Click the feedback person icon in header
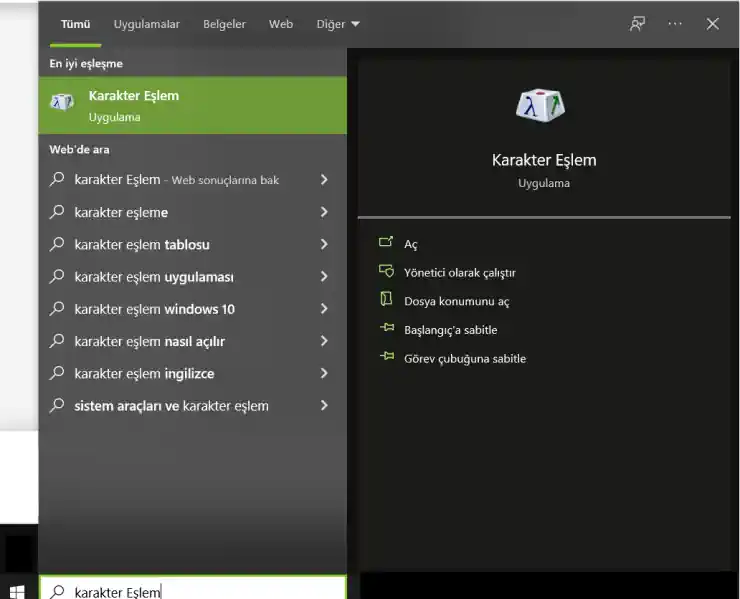 [637, 24]
